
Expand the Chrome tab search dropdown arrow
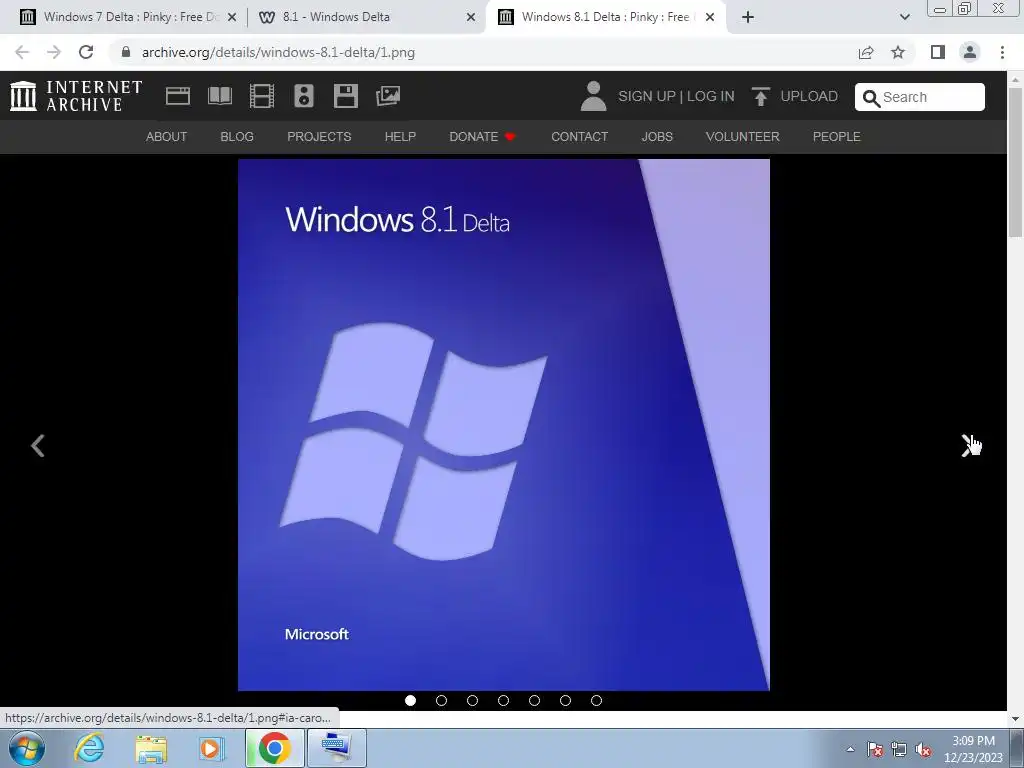(x=904, y=17)
